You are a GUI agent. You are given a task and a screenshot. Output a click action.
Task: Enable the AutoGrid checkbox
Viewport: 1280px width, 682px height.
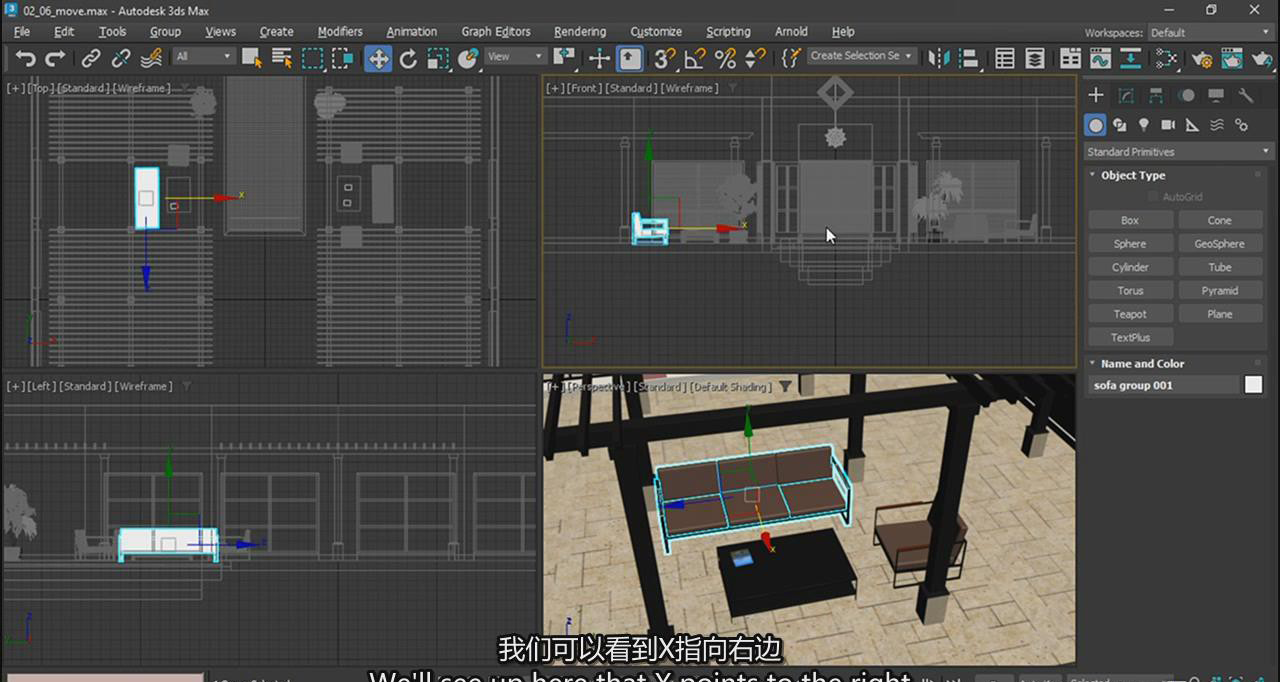point(1153,197)
